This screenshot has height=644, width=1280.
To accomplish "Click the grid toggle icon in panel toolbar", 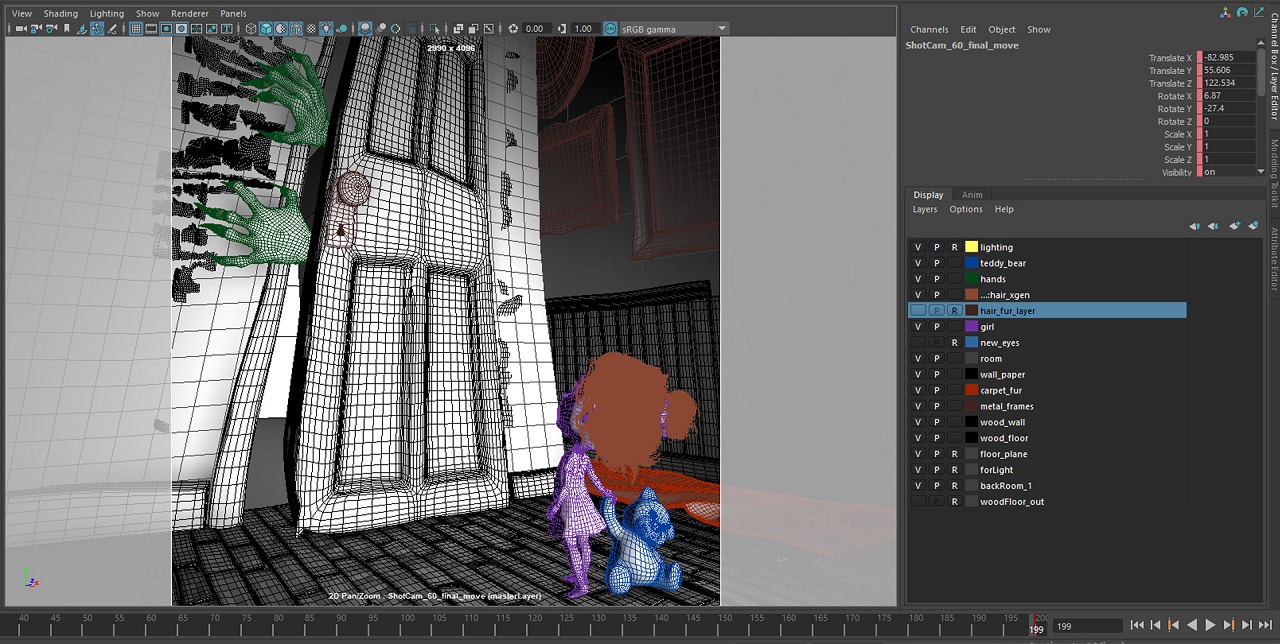I will click(x=135, y=29).
